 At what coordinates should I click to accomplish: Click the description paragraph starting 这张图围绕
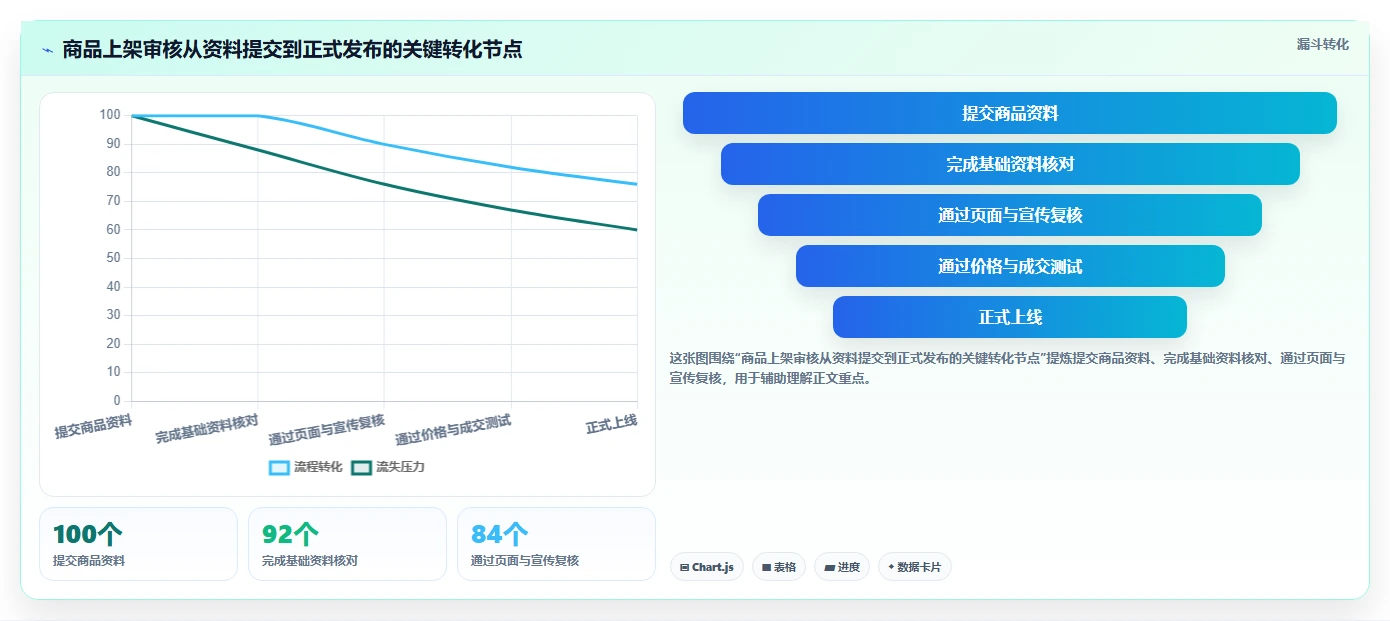tap(1007, 368)
